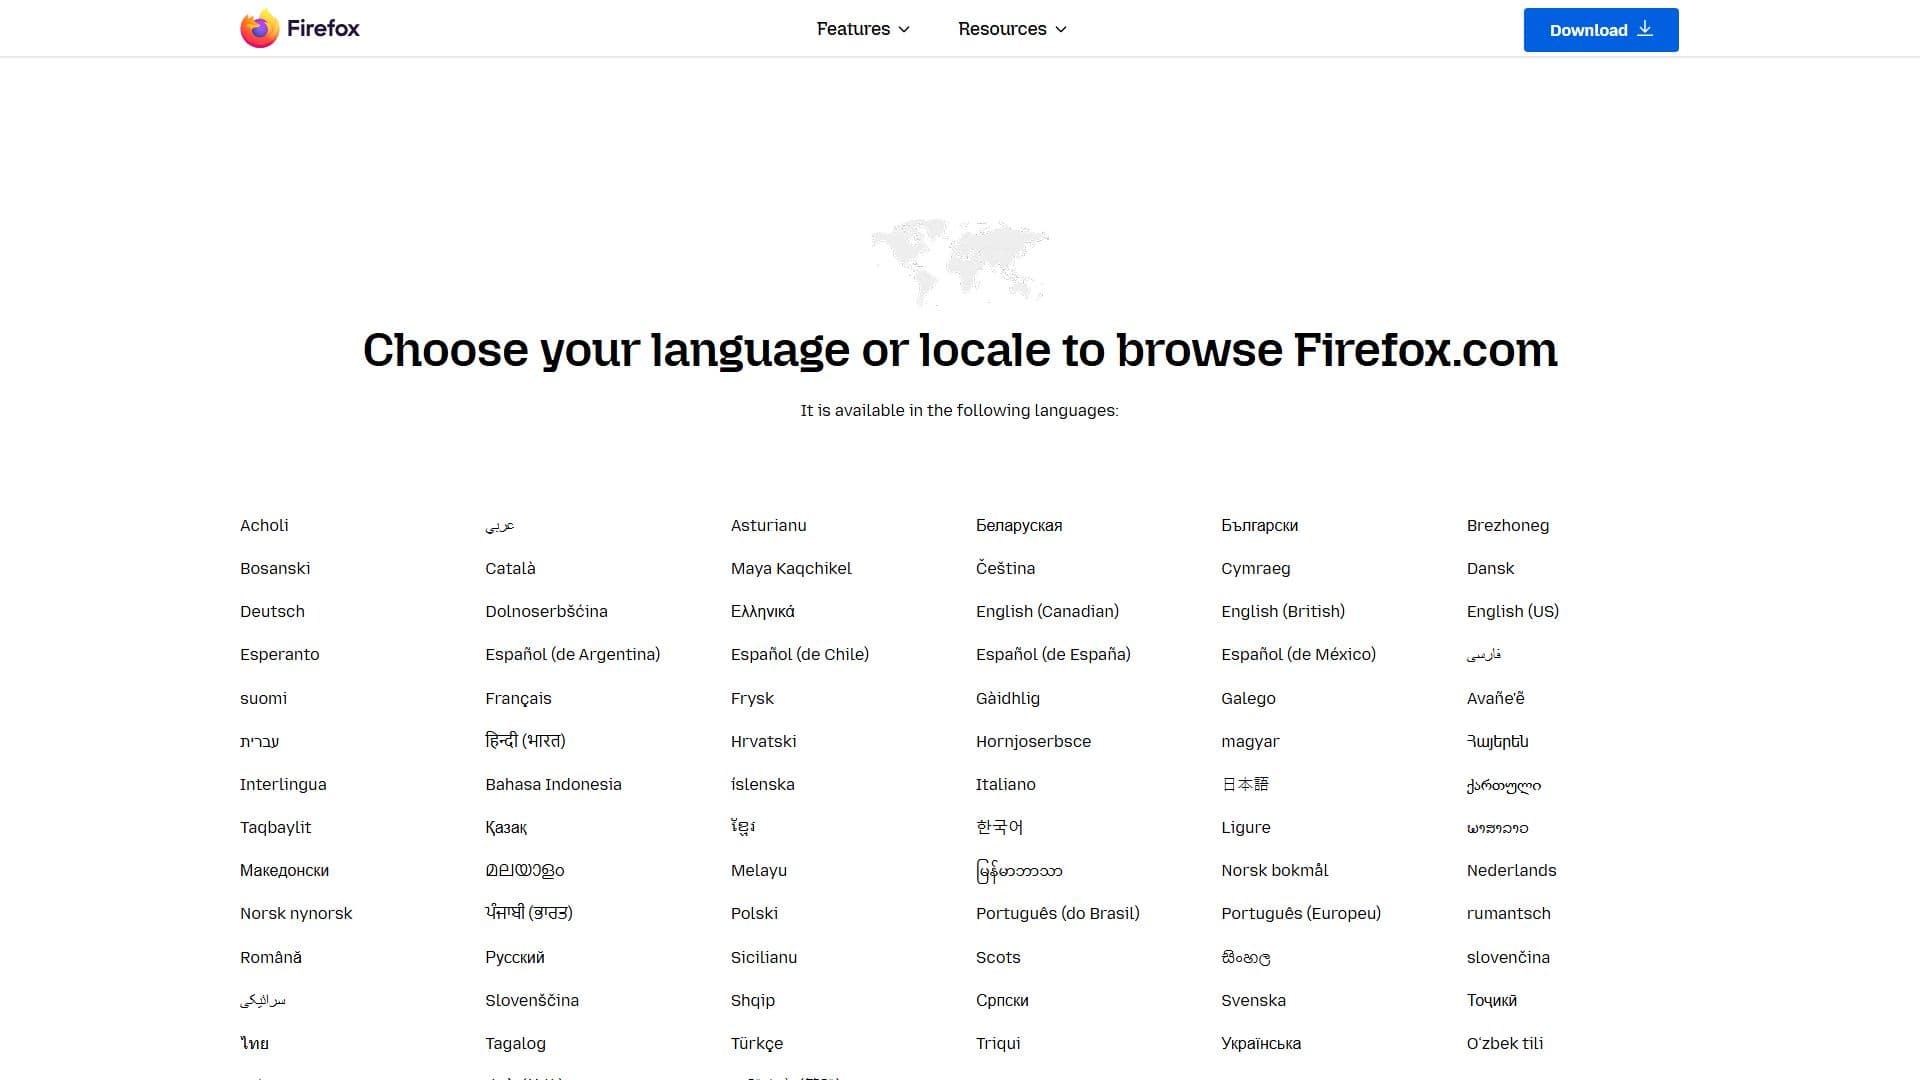The image size is (1920, 1080).
Task: Select English (US) locale
Action: point(1512,611)
